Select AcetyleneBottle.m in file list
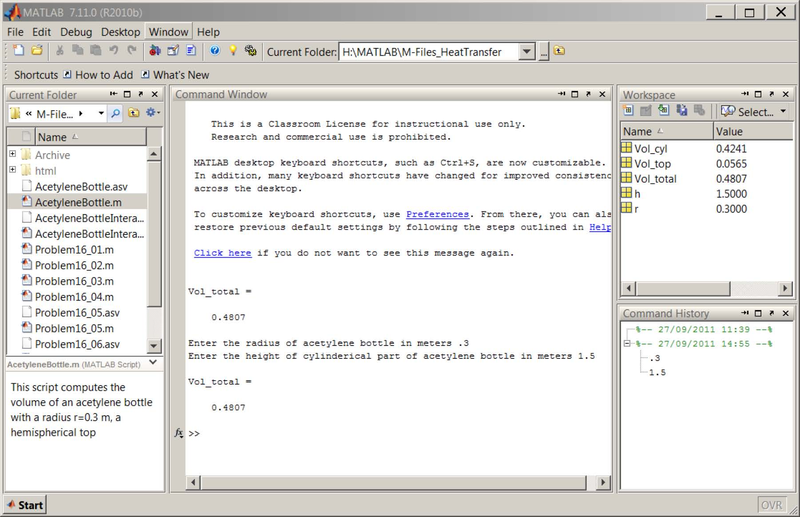The image size is (800, 517). (x=77, y=202)
